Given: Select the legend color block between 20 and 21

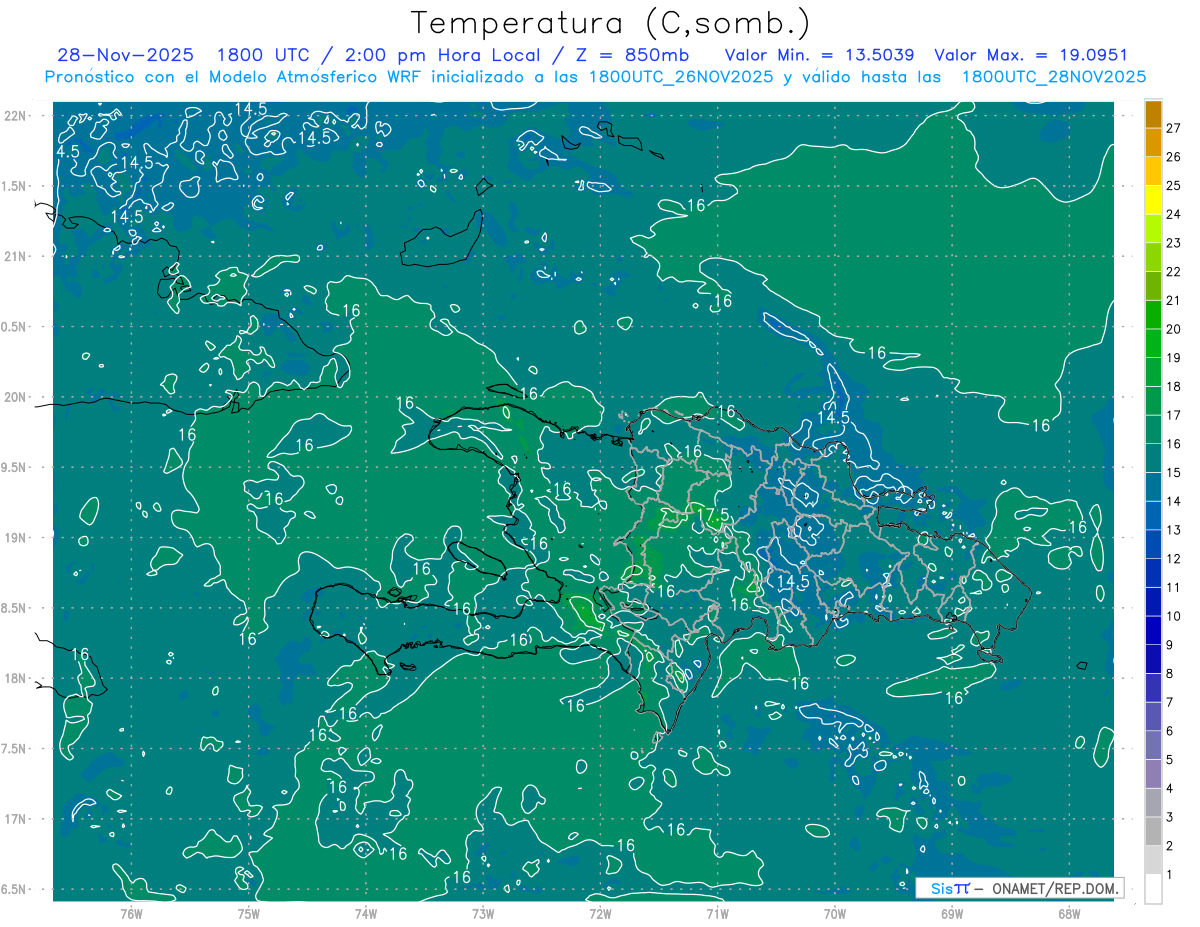Looking at the screenshot, I should [1153, 315].
